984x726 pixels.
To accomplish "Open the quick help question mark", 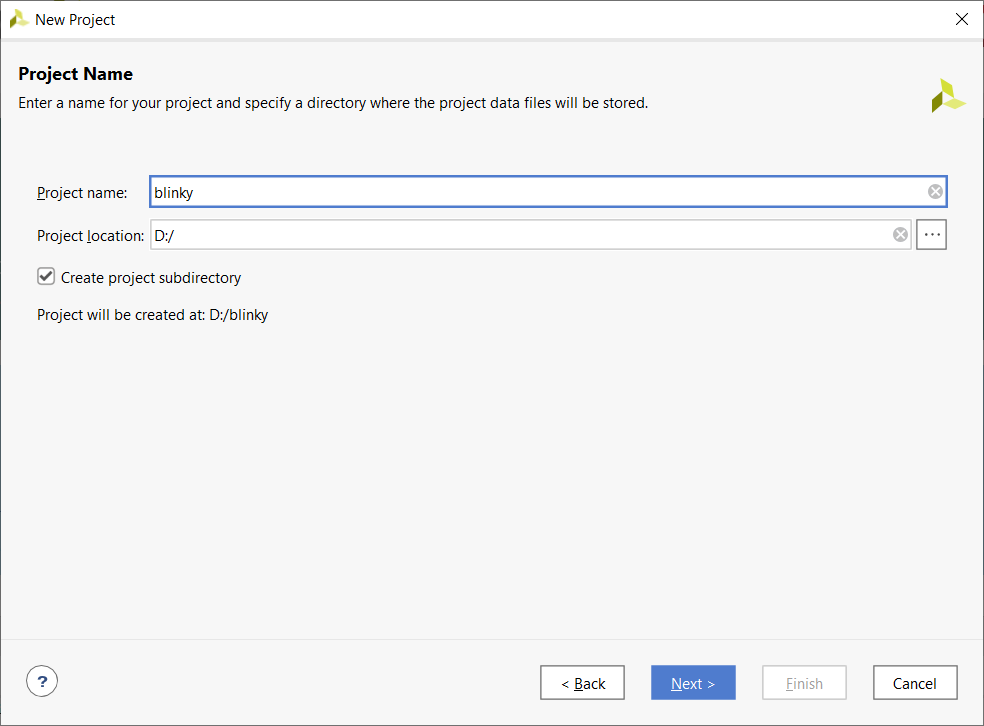I will tap(42, 681).
